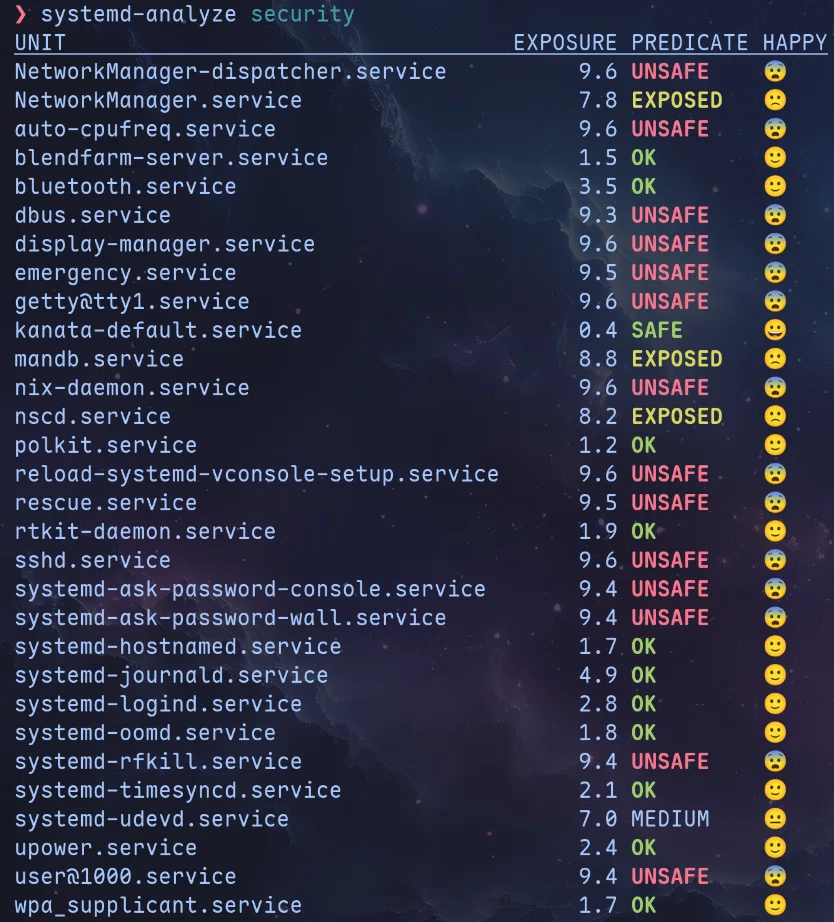Click the scared emoji on display-manager.service row
This screenshot has height=922, width=834.
pyautogui.click(x=775, y=244)
